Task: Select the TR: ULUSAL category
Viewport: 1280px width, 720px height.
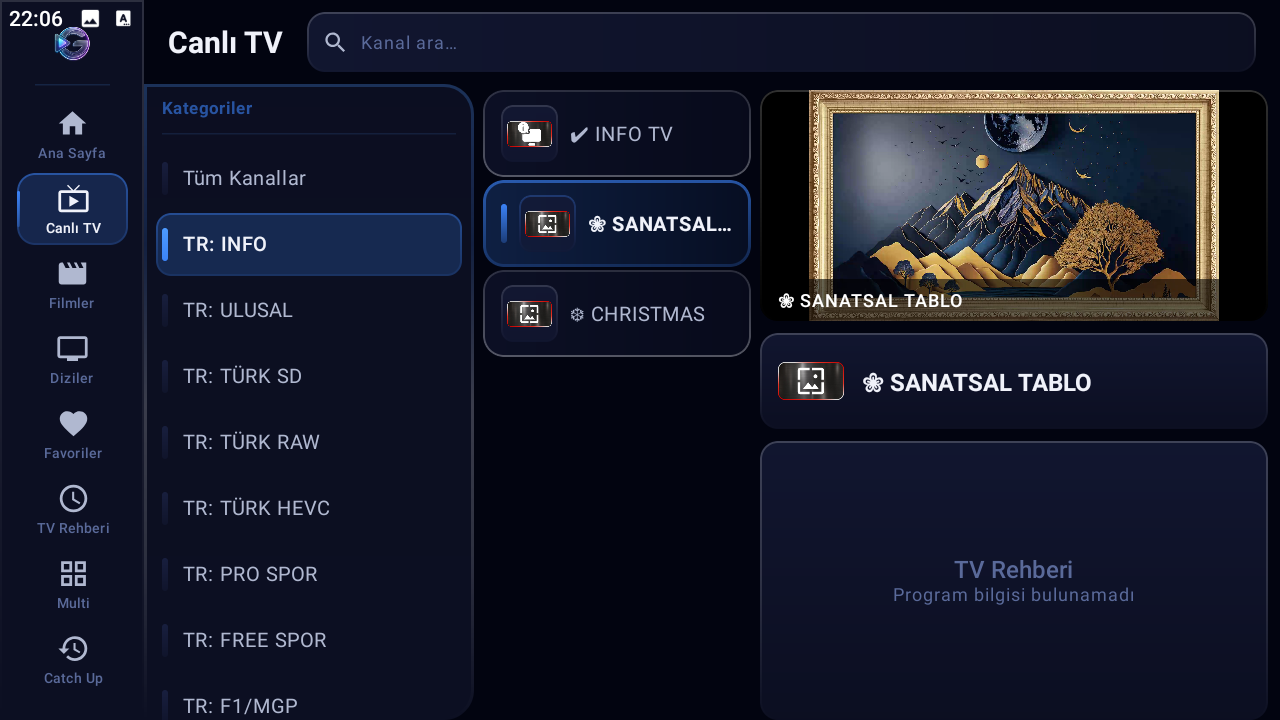Action: (309, 310)
